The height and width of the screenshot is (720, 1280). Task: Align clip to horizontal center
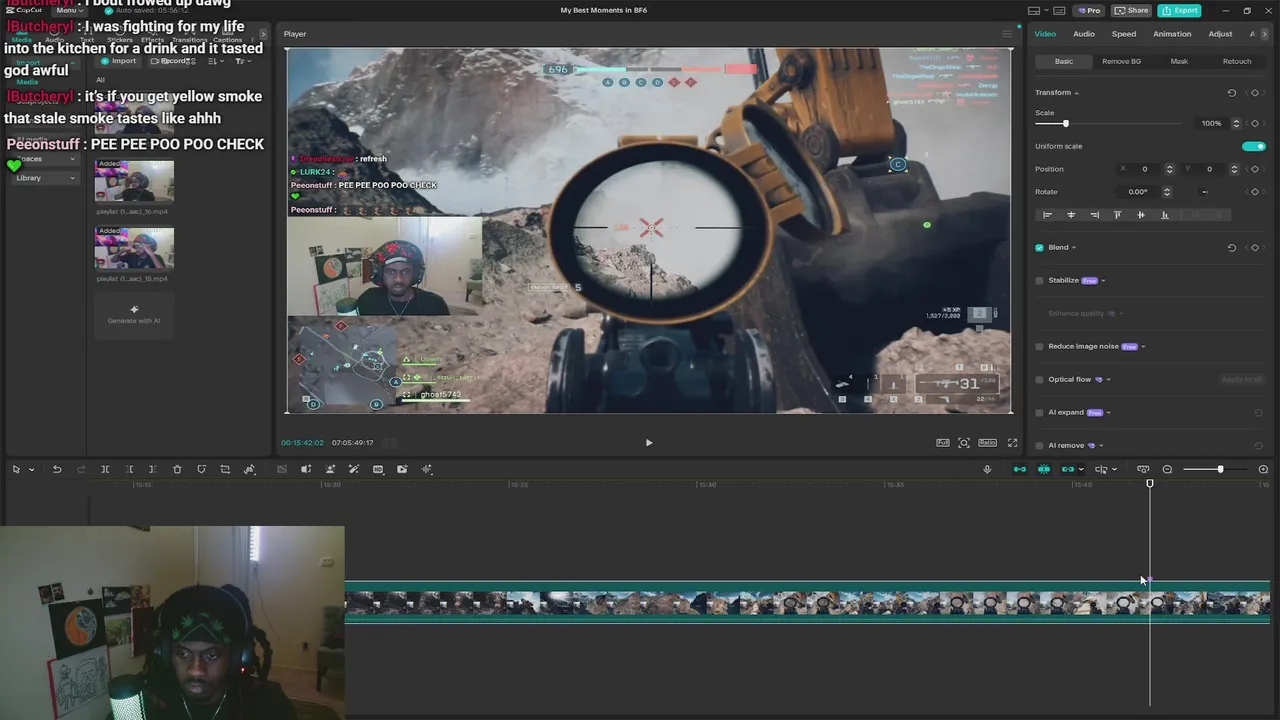1071,215
